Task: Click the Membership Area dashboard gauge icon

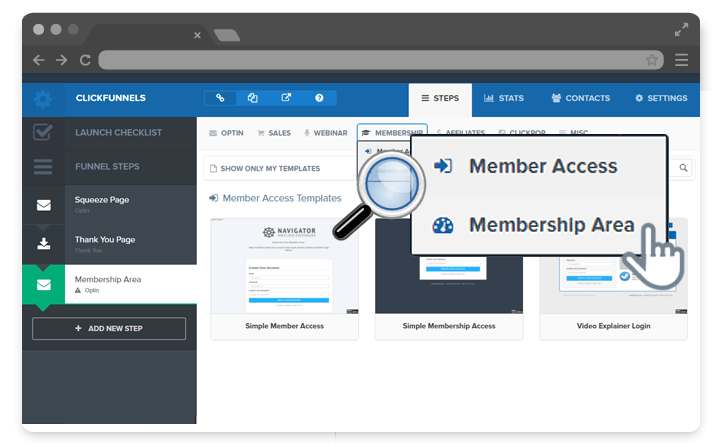Action: click(x=443, y=225)
